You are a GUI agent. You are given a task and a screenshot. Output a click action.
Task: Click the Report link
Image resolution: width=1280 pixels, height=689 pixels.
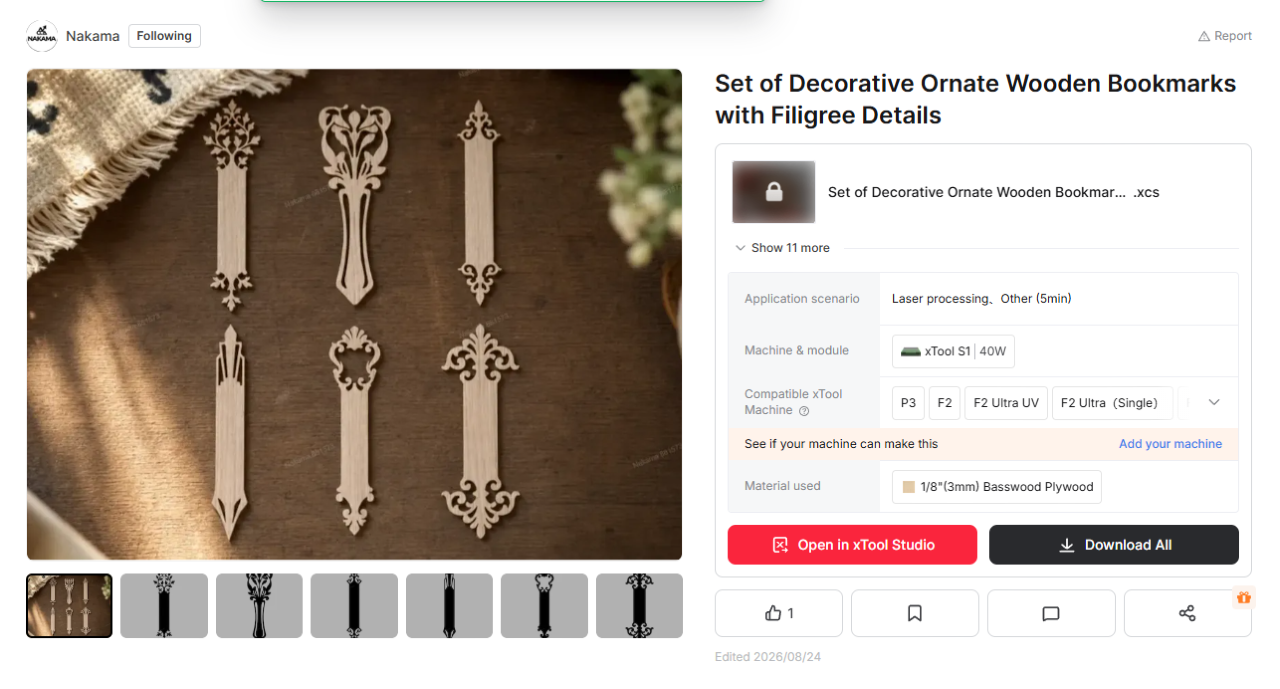(x=1225, y=36)
